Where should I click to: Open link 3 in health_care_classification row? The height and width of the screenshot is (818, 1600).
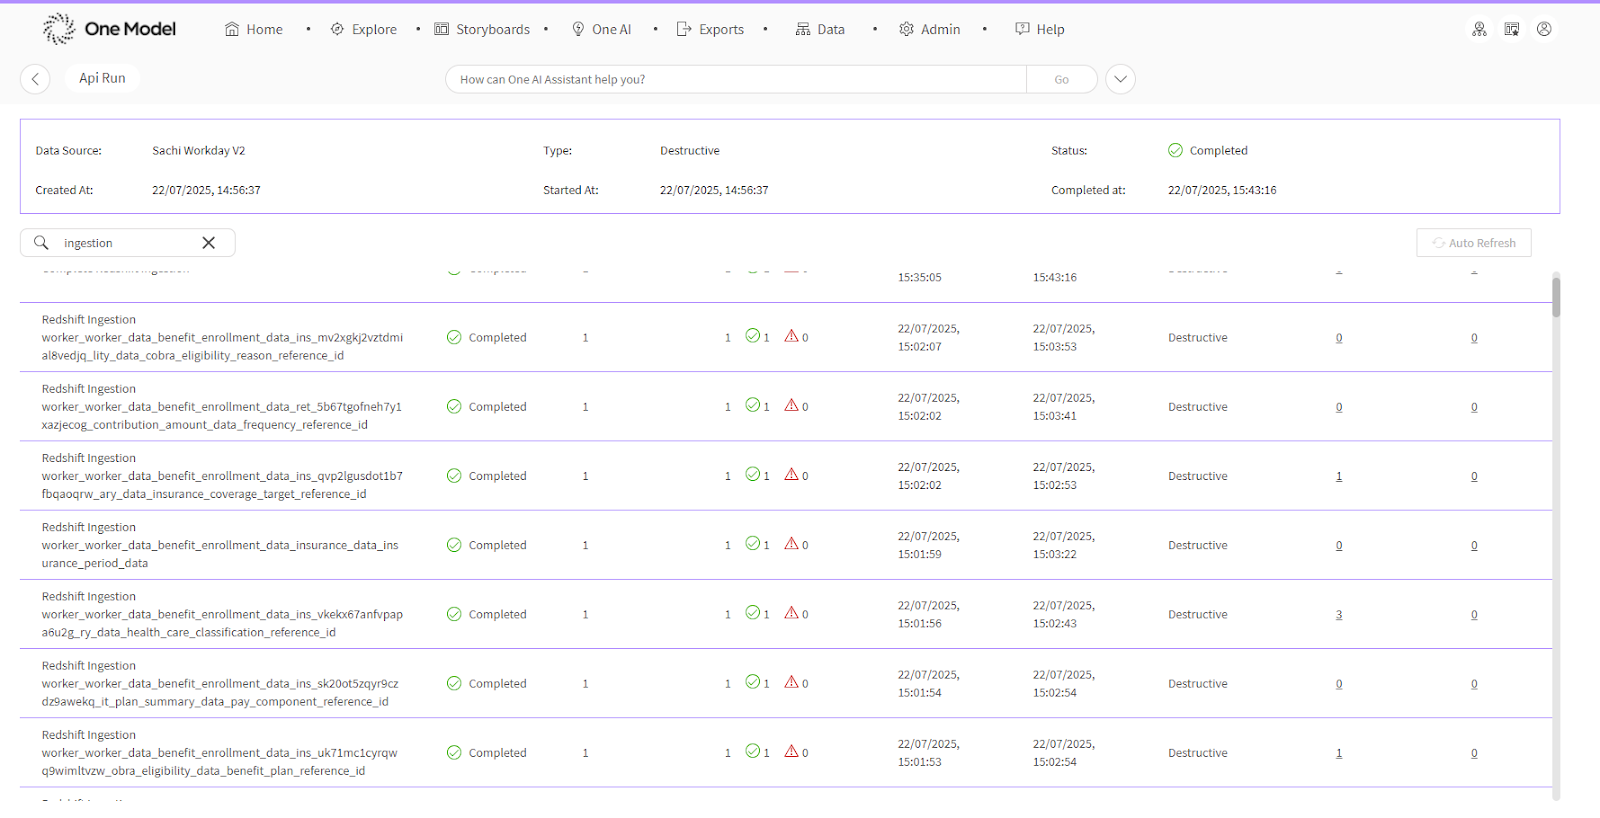pos(1339,615)
